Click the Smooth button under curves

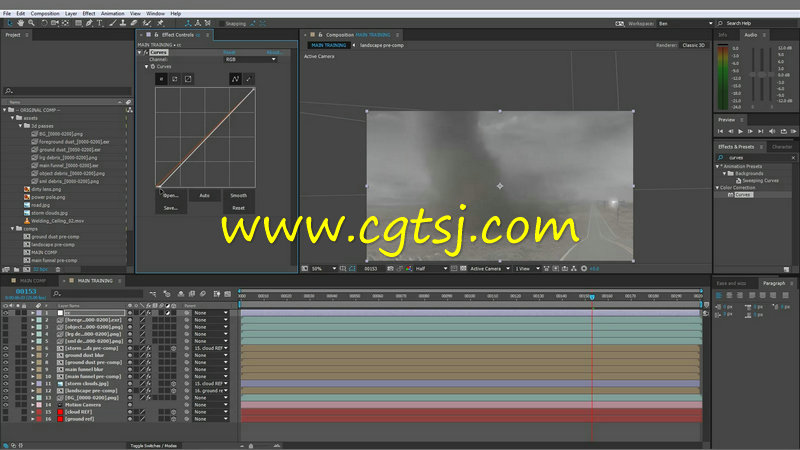click(238, 195)
